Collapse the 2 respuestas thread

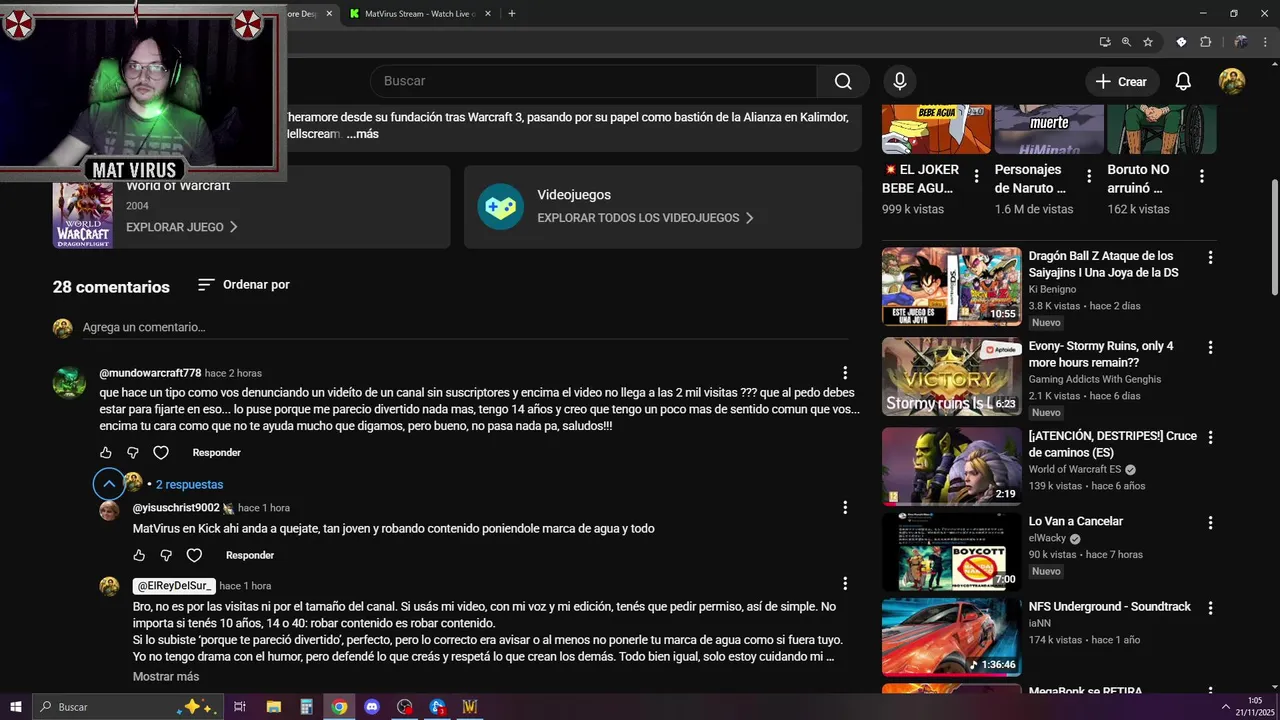coord(109,484)
